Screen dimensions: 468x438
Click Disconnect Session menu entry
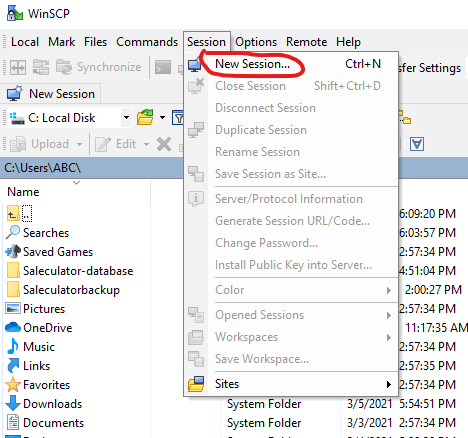(291, 108)
